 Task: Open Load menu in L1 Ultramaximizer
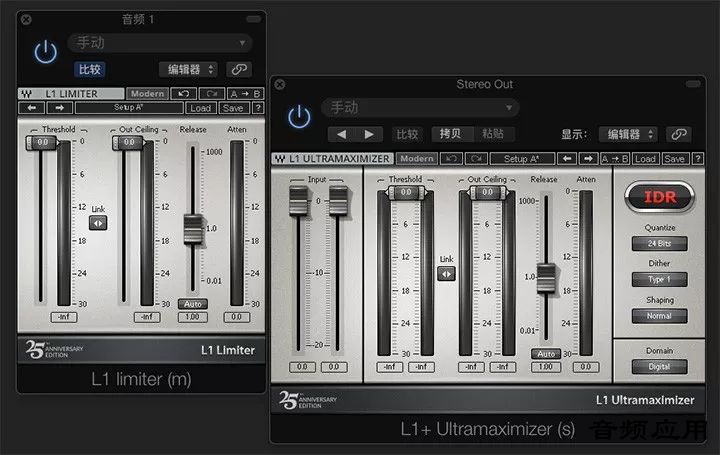pyautogui.click(x=645, y=159)
